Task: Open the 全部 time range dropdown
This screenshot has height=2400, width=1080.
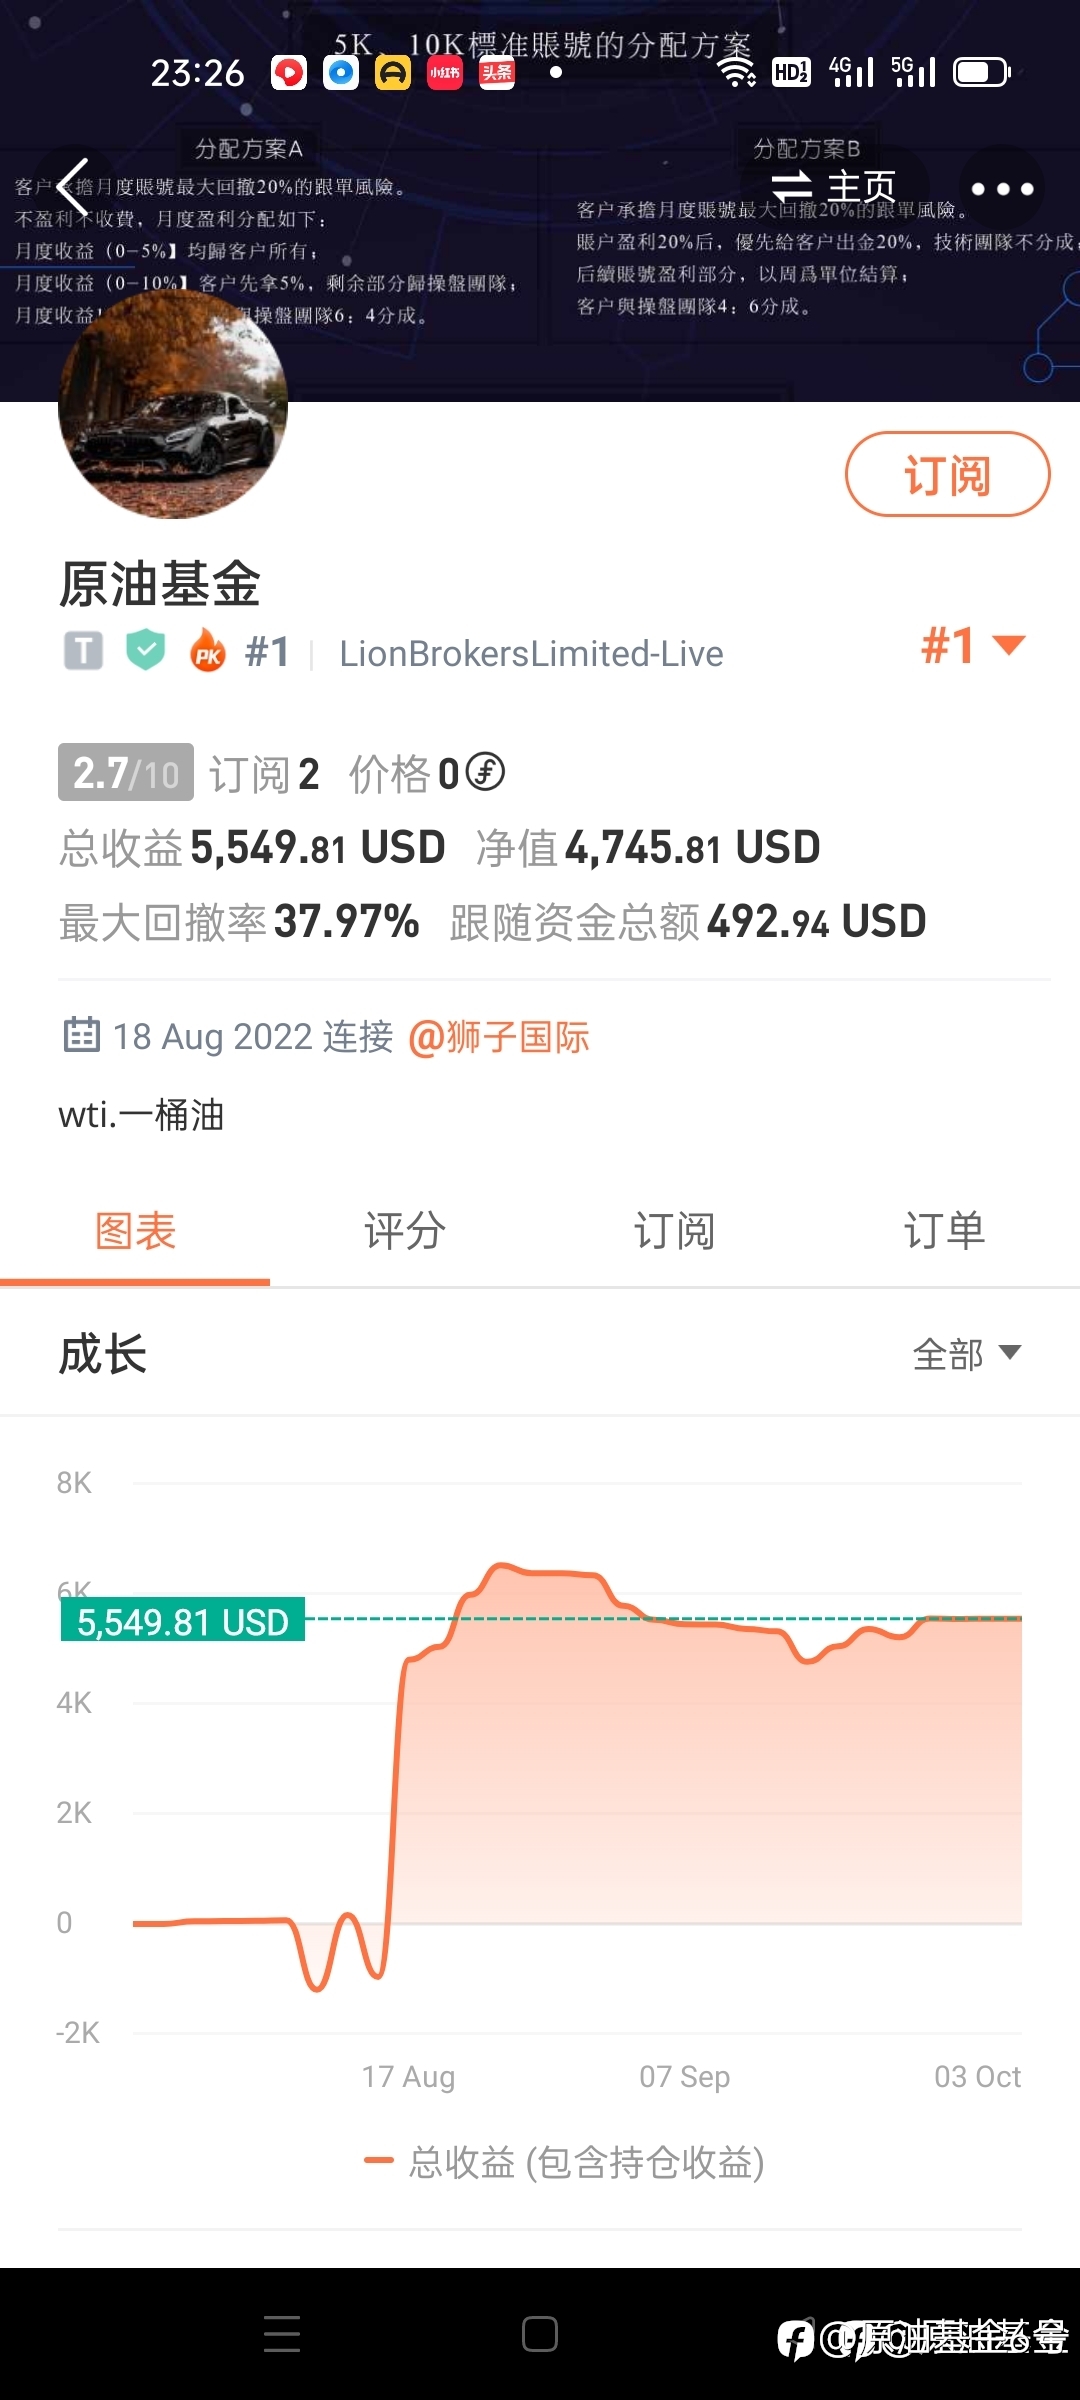Action: pyautogui.click(x=966, y=1354)
